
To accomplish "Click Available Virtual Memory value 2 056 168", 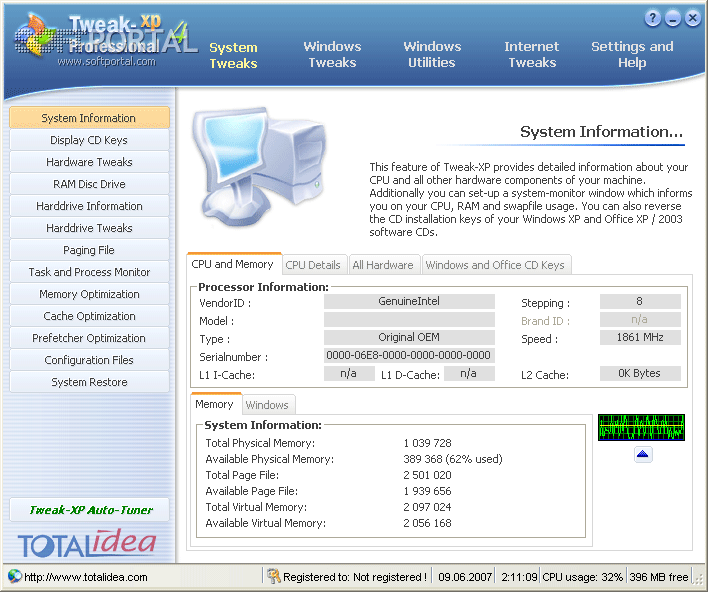I will (428, 523).
